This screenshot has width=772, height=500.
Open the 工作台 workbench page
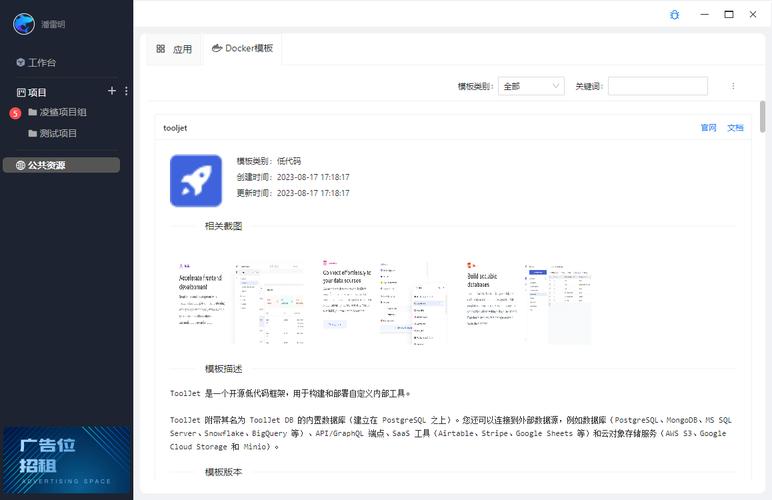(36, 62)
